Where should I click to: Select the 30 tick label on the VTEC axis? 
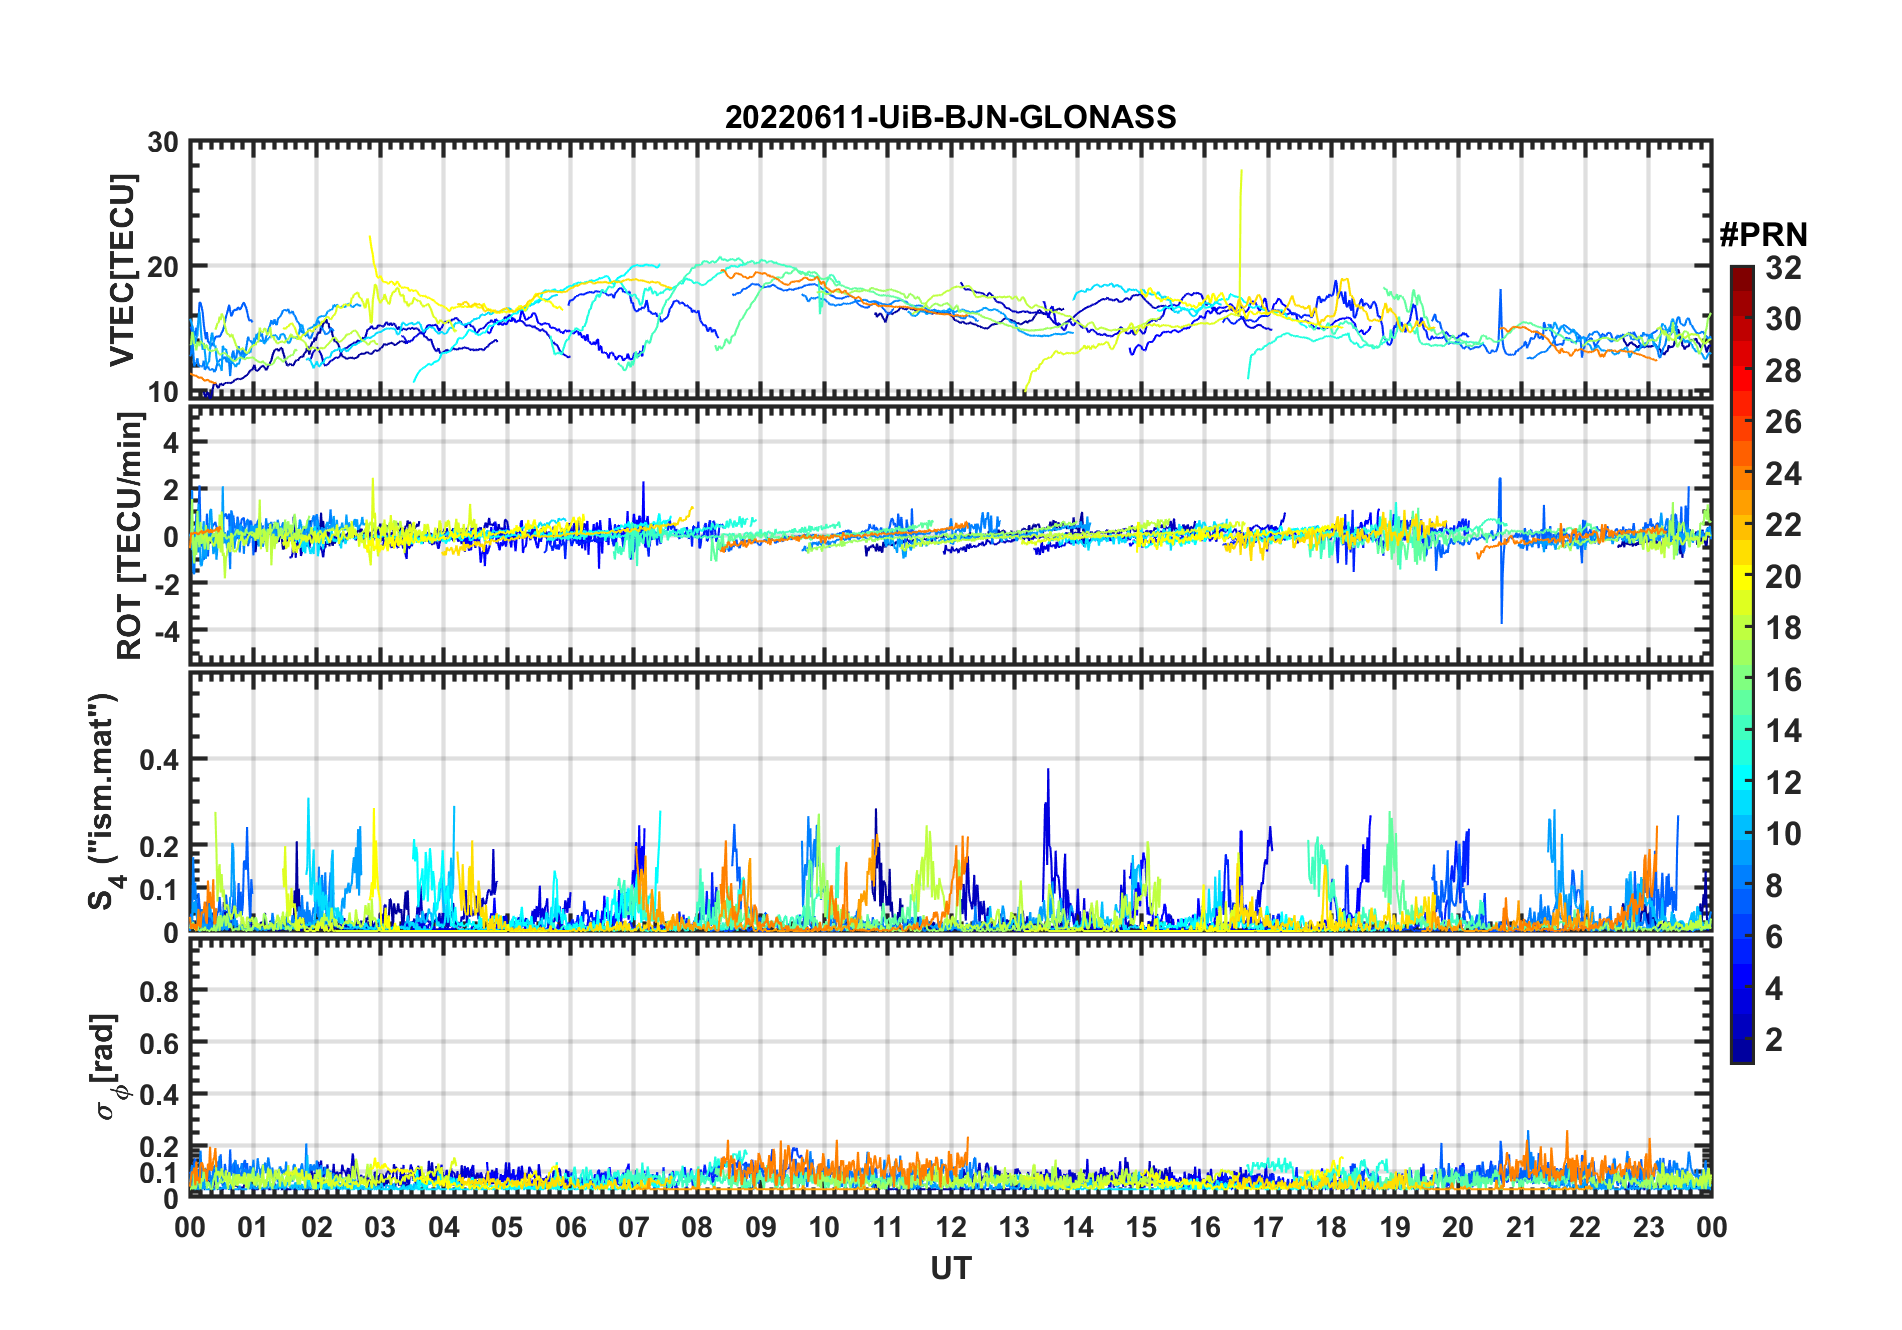coord(163,143)
